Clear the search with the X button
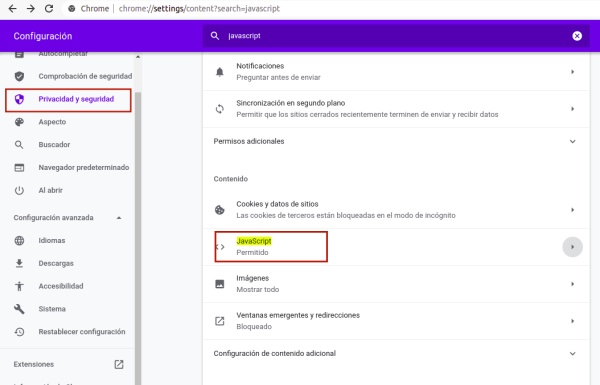600x385 pixels. 577,36
